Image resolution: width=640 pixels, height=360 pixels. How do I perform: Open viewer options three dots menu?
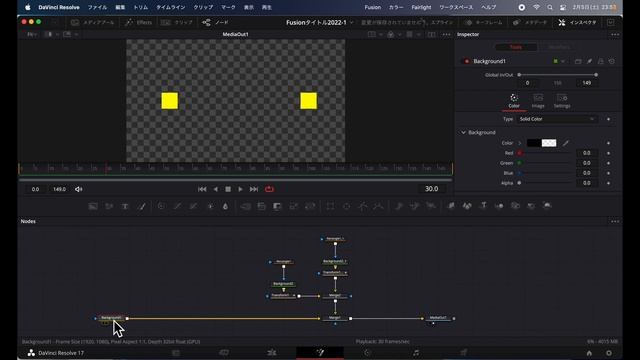[x=447, y=35]
